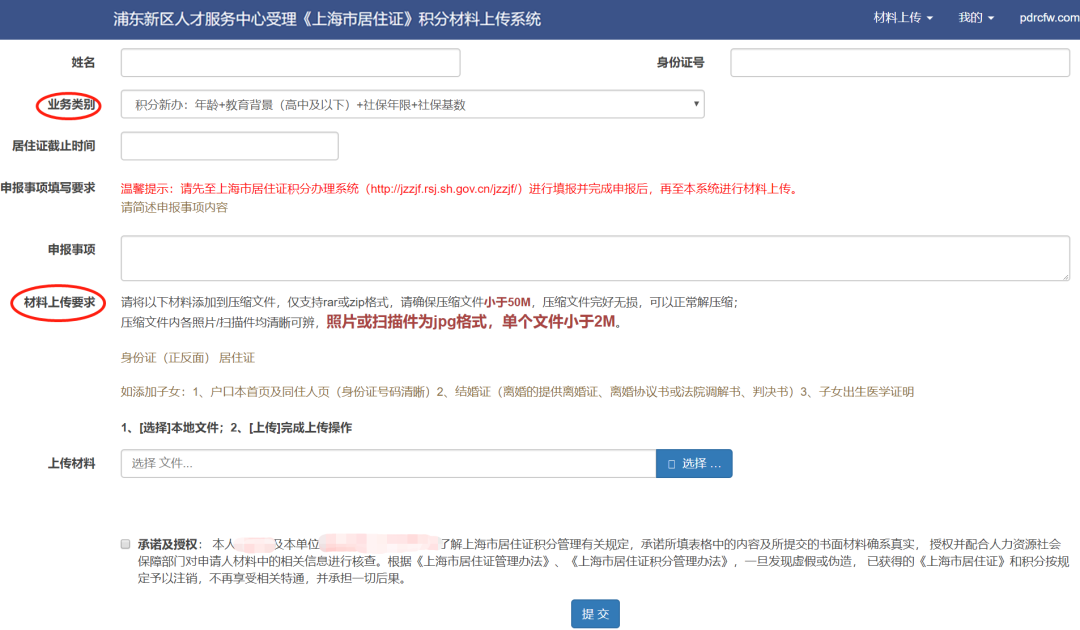Viewport: 1080px width, 630px height.
Task: Click the pdrcfw.com link in navbar
Action: point(1049,18)
